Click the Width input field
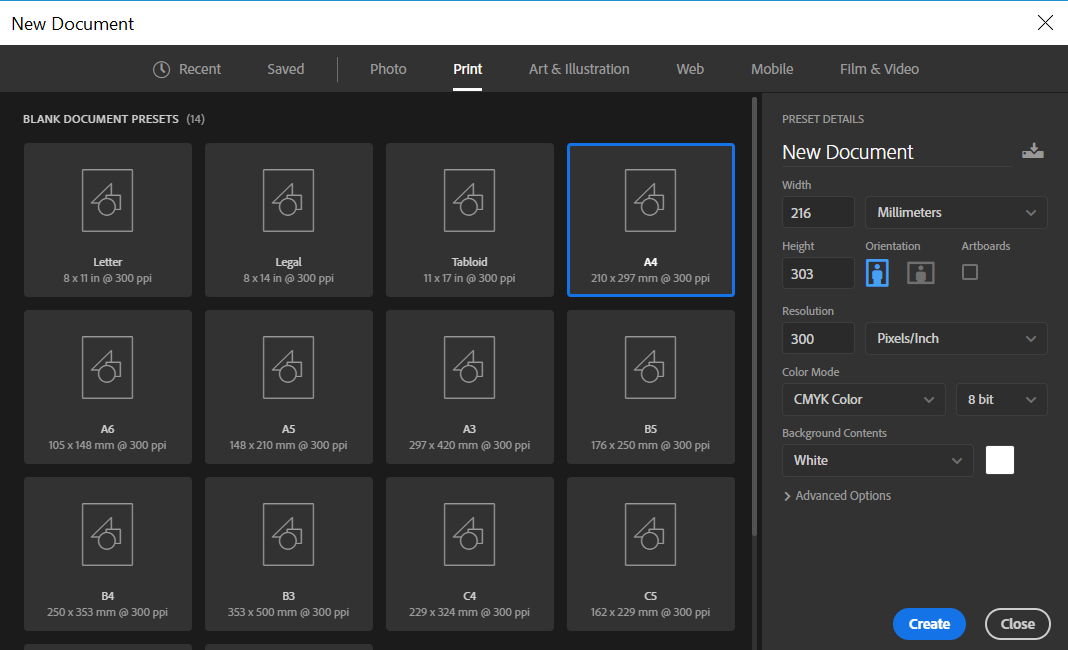The height and width of the screenshot is (650, 1068). [x=818, y=213]
